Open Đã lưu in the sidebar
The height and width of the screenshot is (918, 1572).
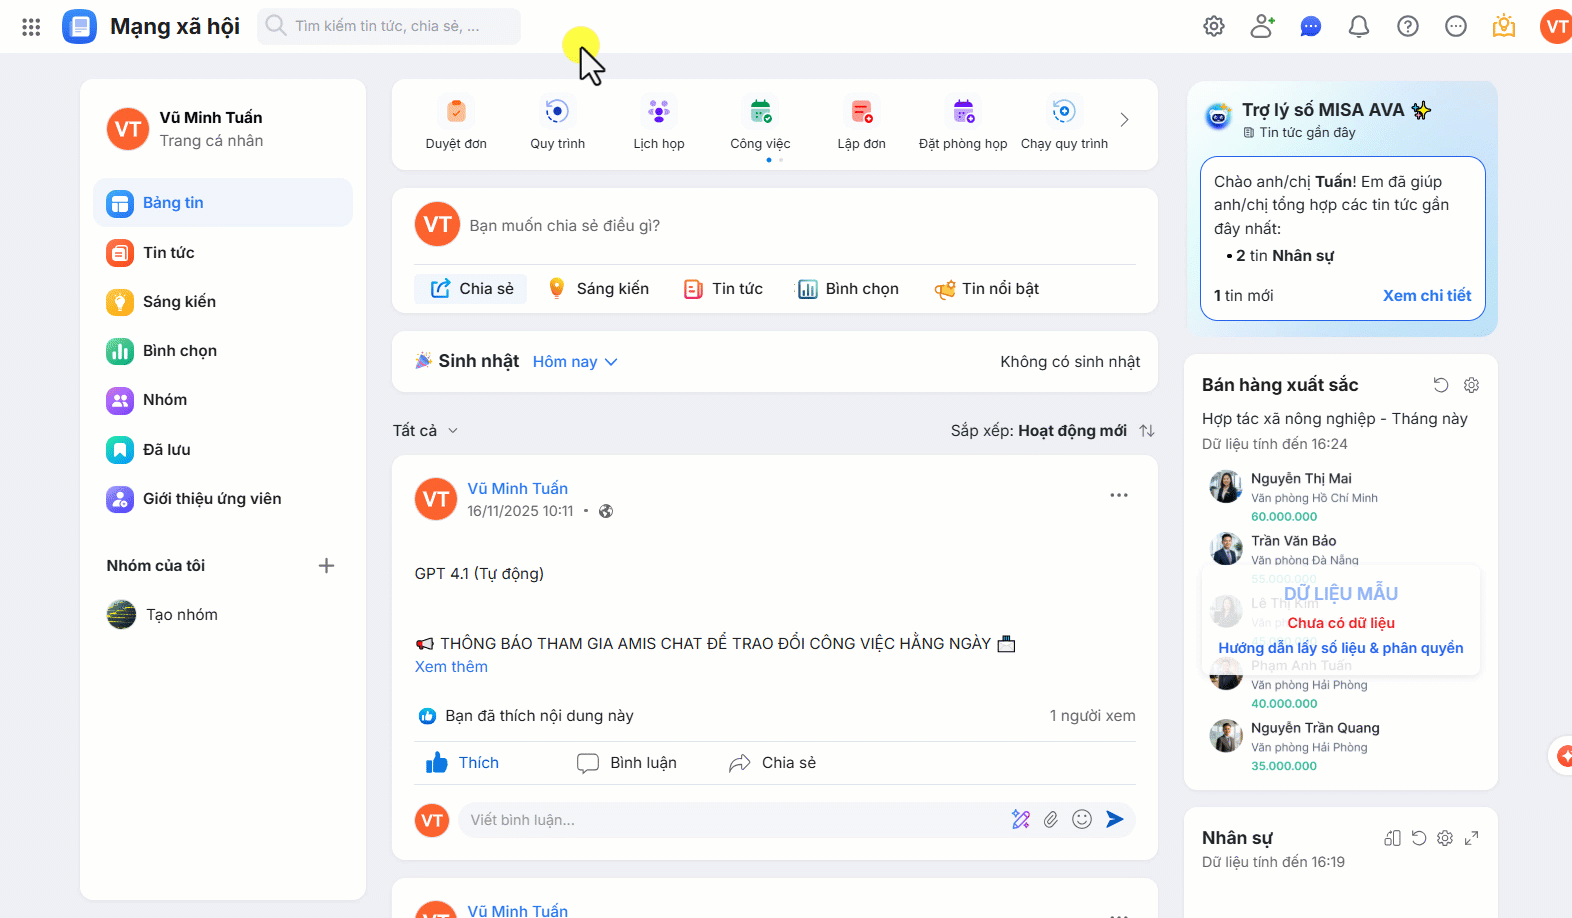[x=223, y=450]
